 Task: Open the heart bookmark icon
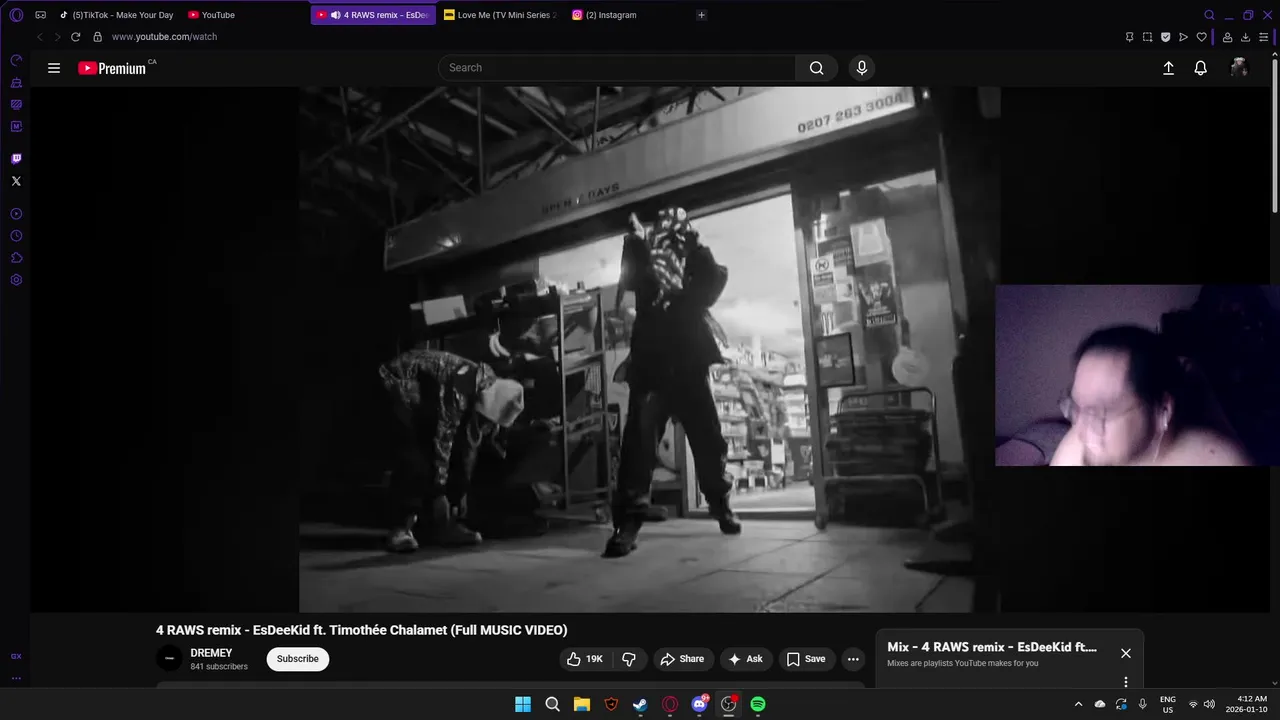pos(1202,37)
